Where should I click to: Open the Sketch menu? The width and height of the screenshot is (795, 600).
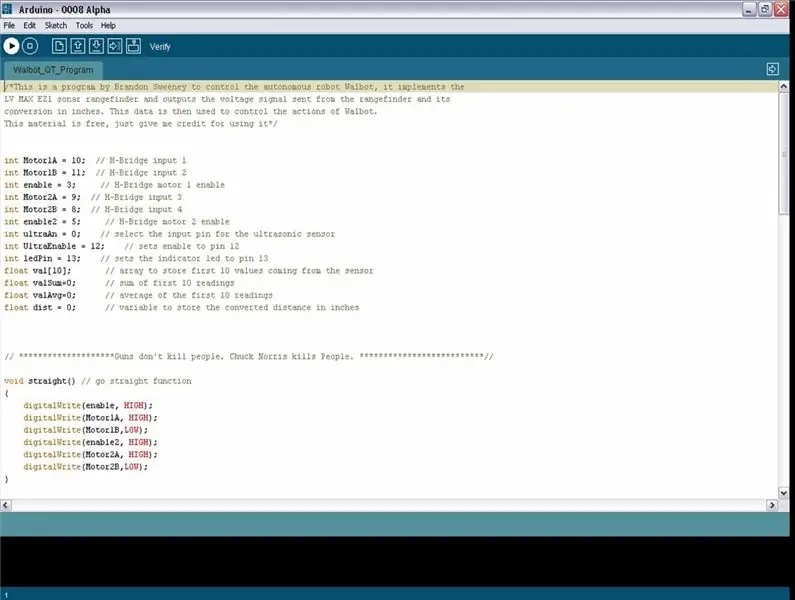coord(56,25)
